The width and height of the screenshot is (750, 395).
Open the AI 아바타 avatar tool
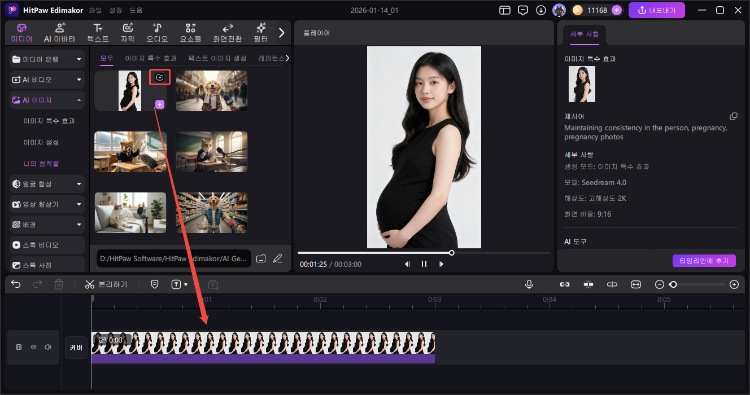click(60, 33)
